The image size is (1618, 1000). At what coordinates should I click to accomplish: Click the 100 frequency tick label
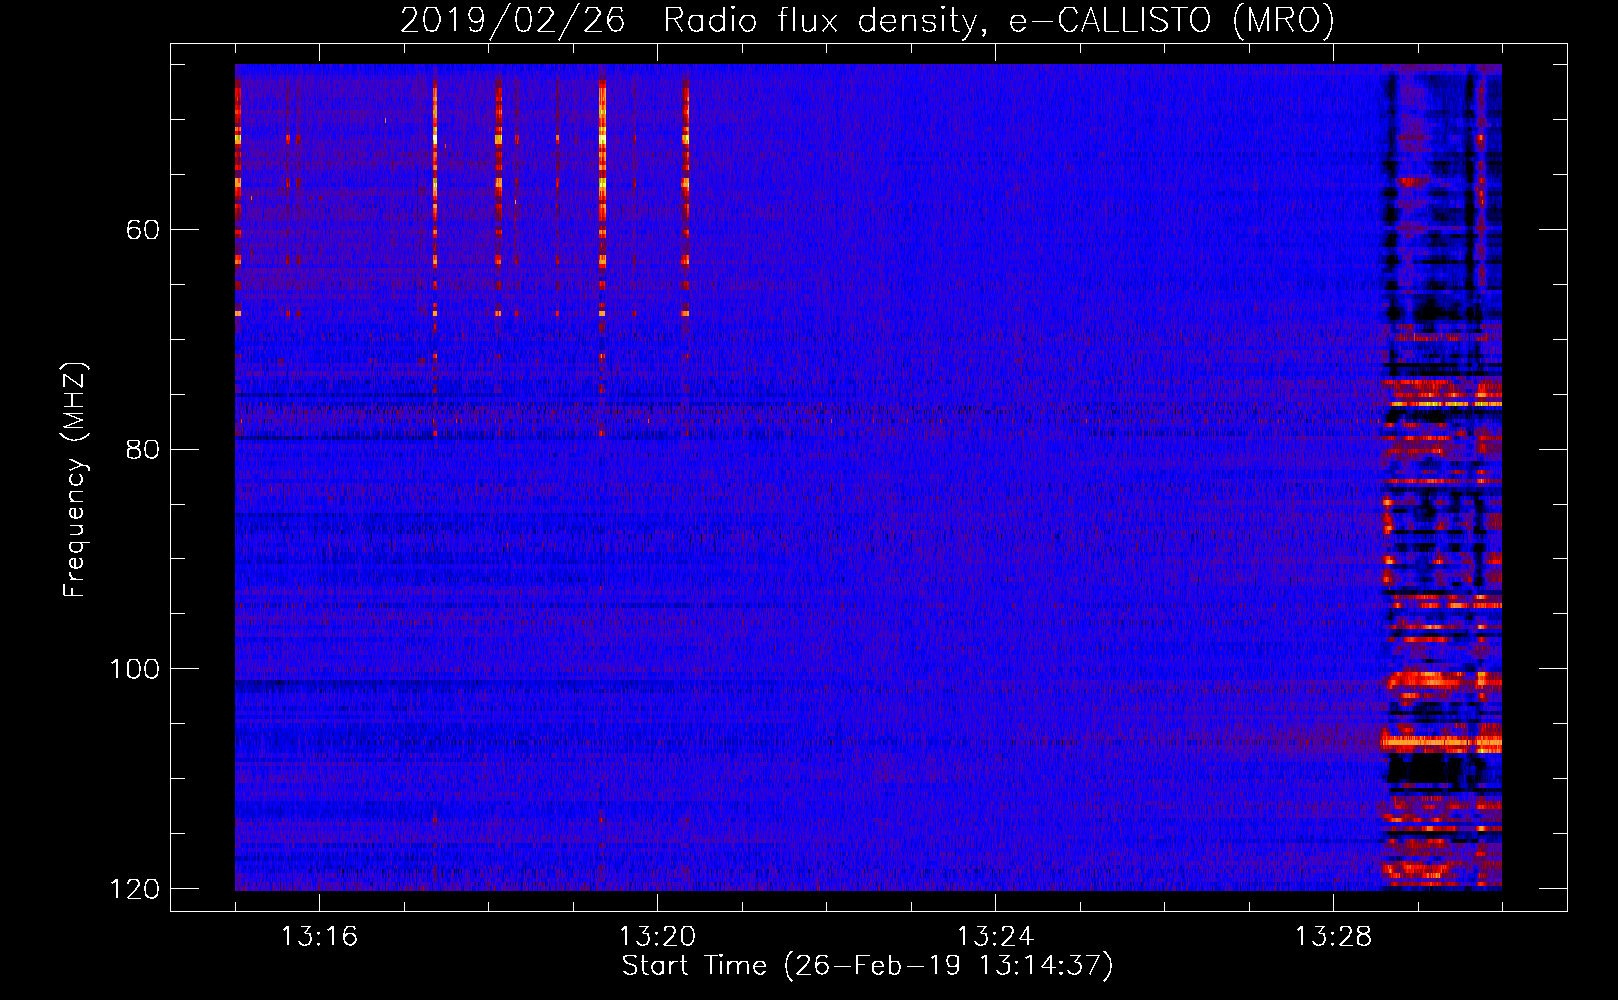134,669
